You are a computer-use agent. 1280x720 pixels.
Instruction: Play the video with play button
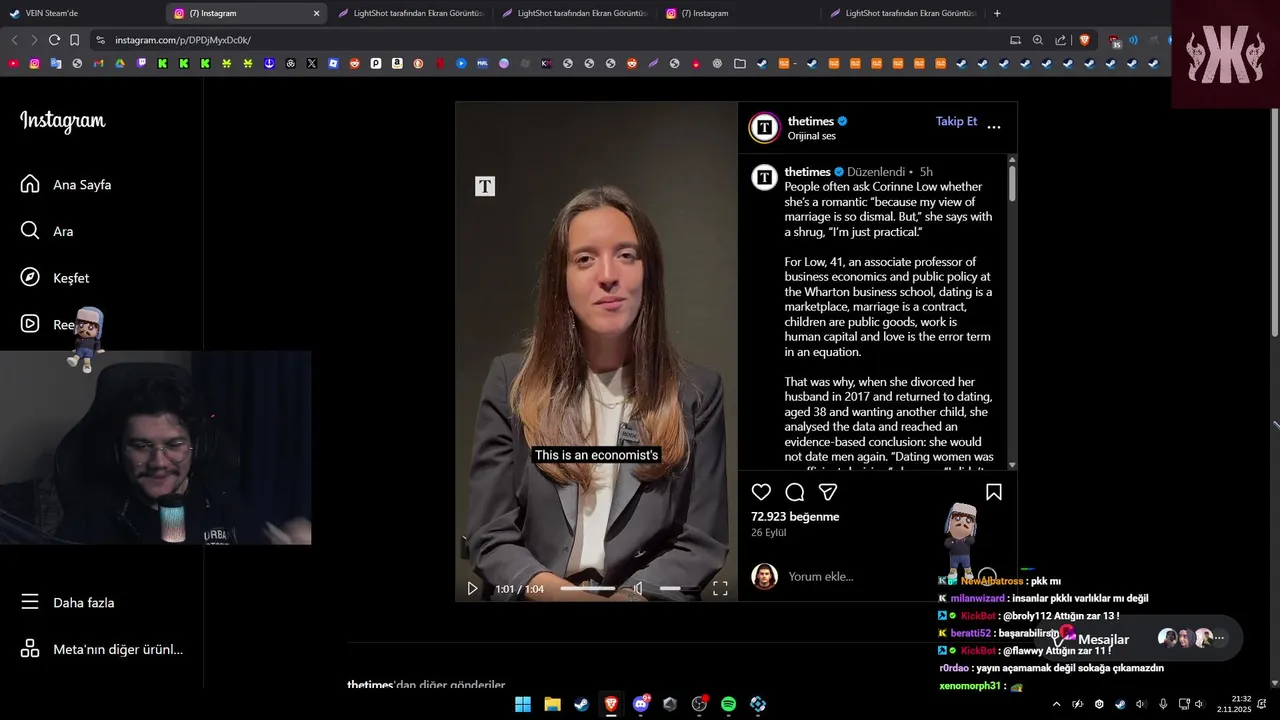[472, 589]
